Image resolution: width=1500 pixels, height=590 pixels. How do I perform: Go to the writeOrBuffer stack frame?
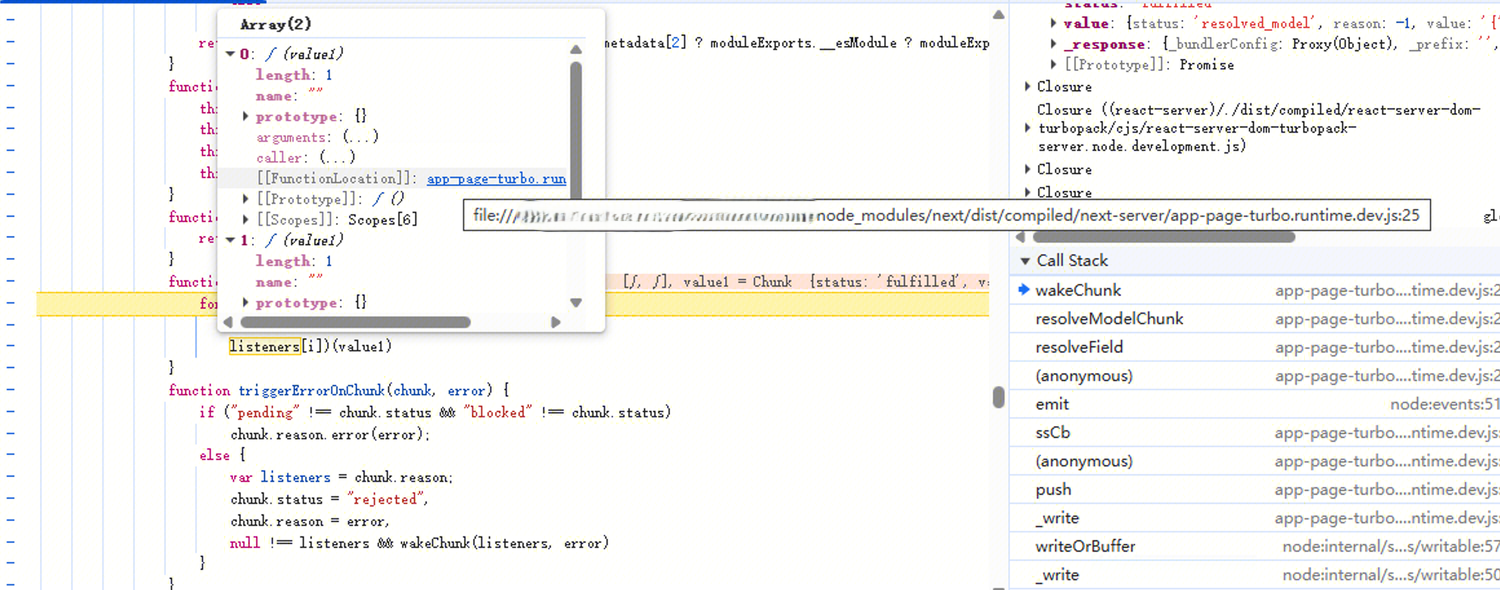pos(1085,546)
